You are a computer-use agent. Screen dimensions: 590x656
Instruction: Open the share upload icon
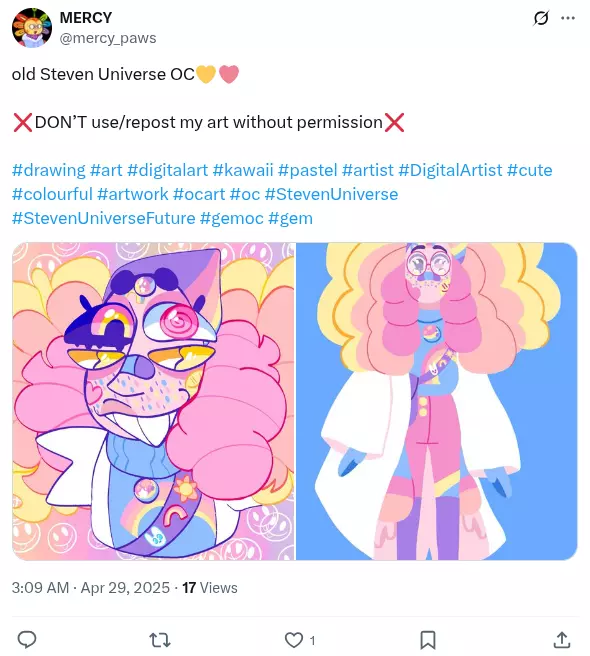[562, 640]
